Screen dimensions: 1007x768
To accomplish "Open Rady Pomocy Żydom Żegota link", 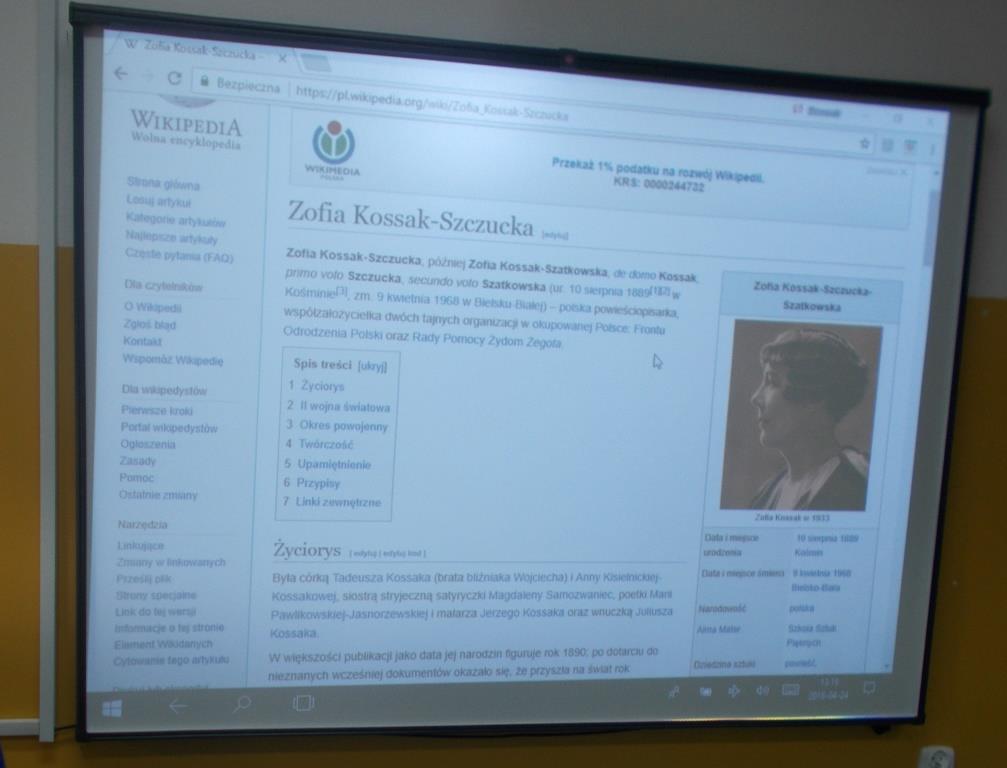I will 487,339.
